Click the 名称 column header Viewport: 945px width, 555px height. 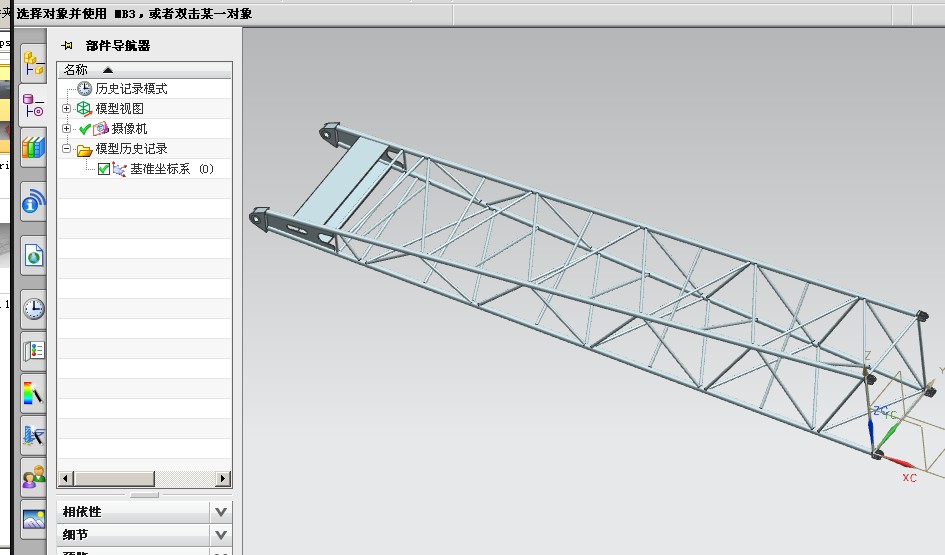click(x=145, y=70)
